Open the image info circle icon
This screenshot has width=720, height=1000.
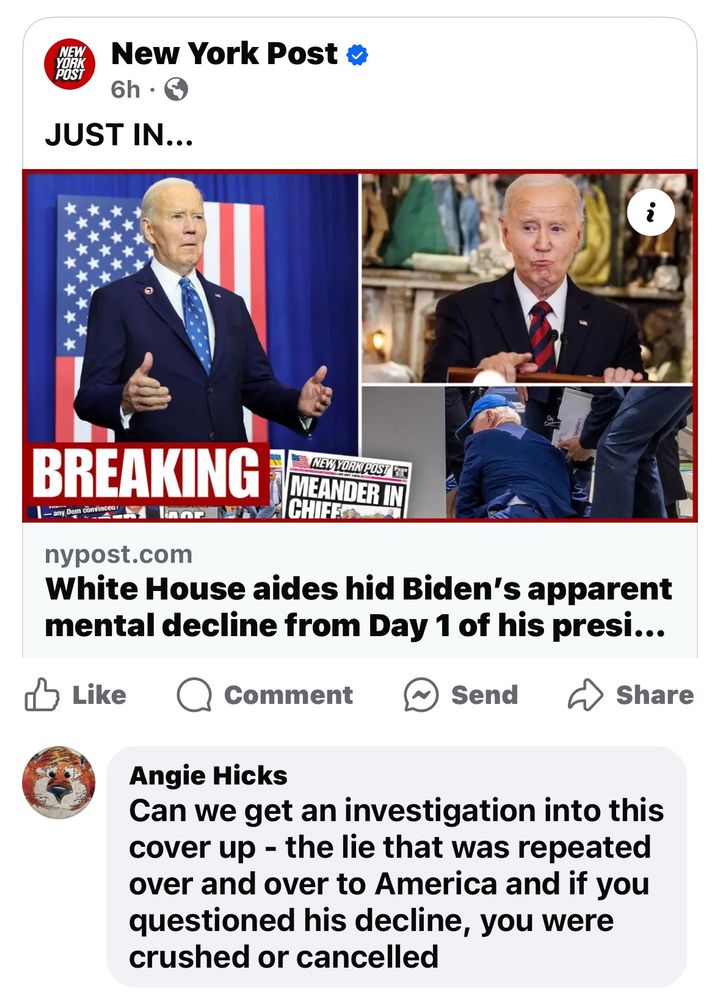(650, 213)
